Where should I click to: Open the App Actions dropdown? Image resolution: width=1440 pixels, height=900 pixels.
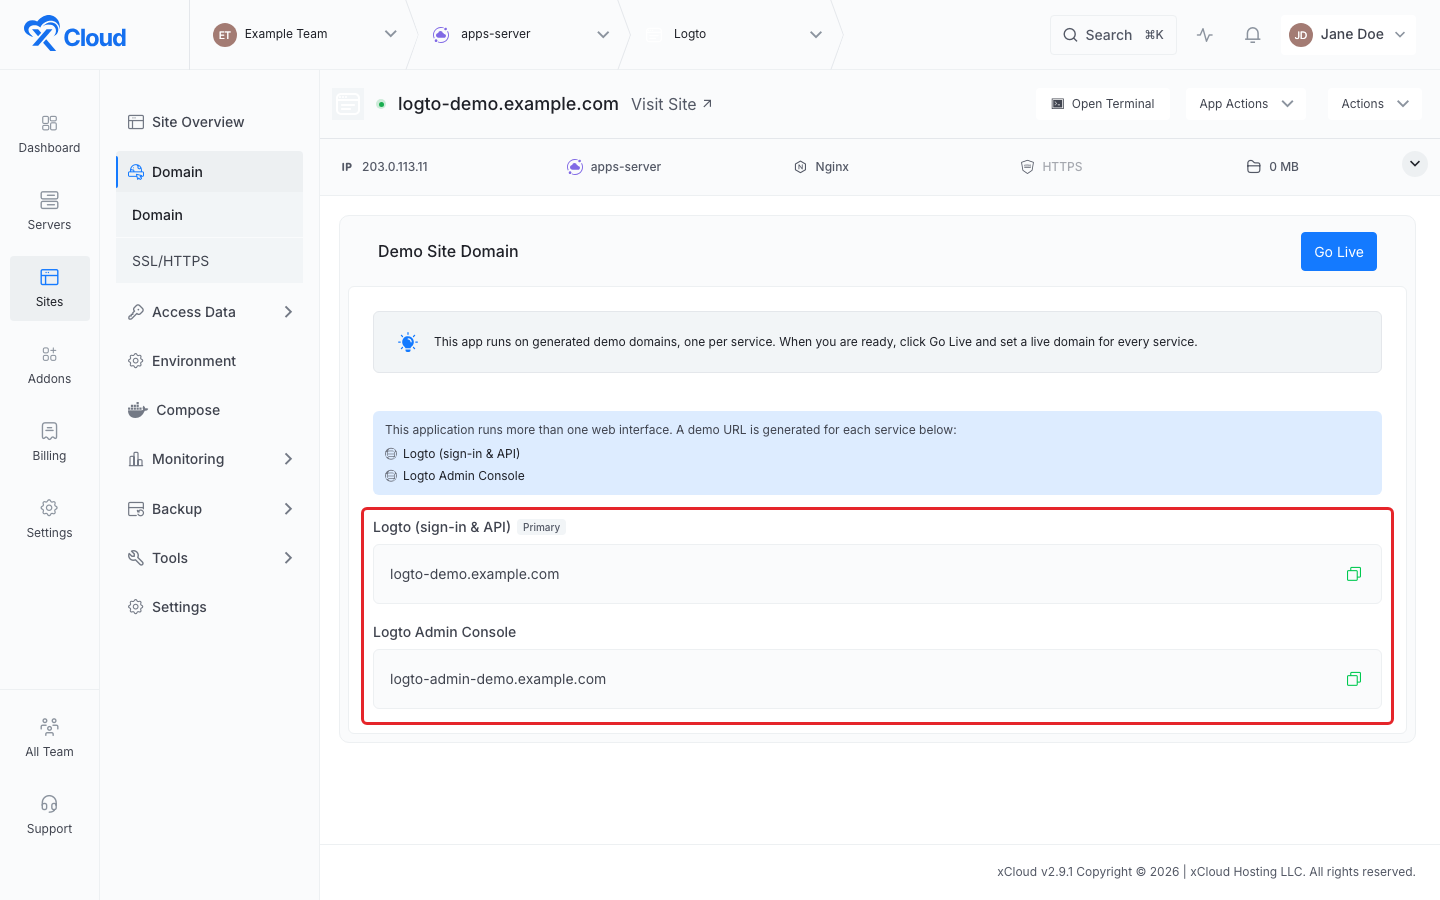(1246, 104)
